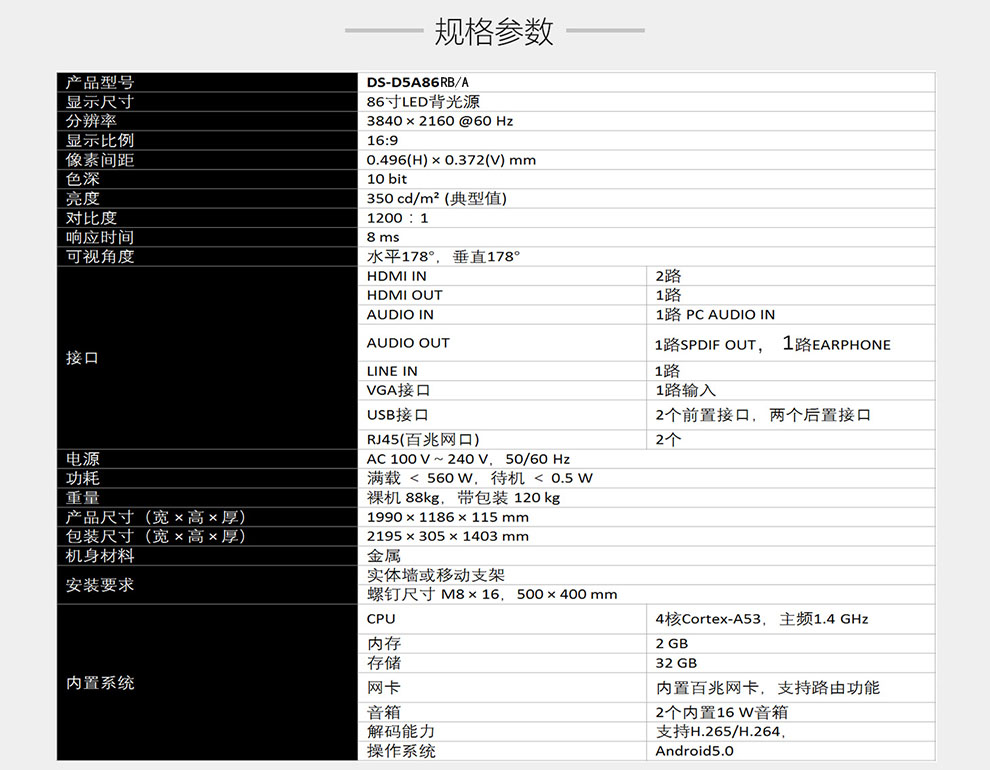Click the 实体墙或移动支架 value
The image size is (990, 770).
(x=436, y=576)
